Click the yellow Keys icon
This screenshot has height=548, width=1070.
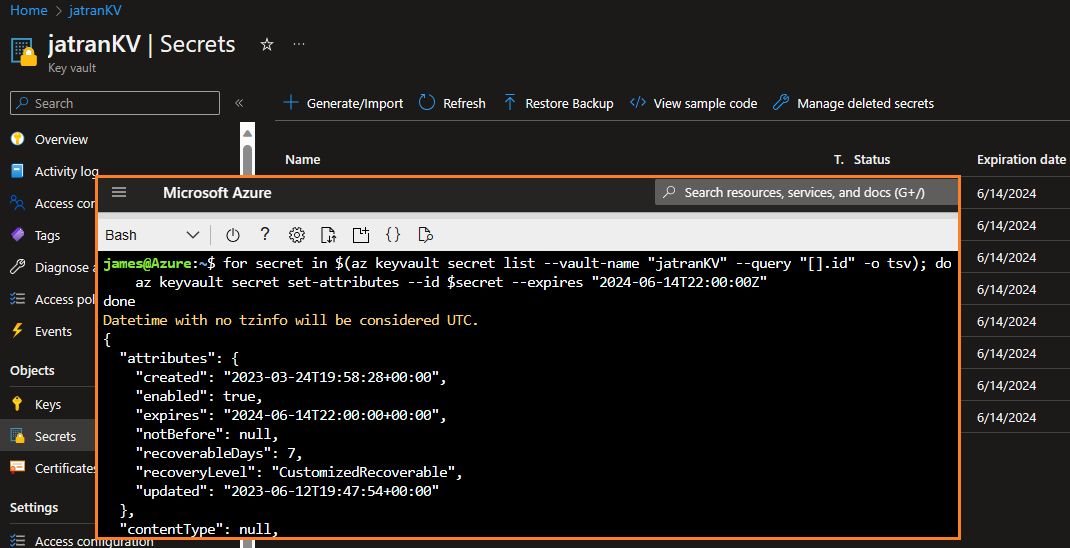18,404
